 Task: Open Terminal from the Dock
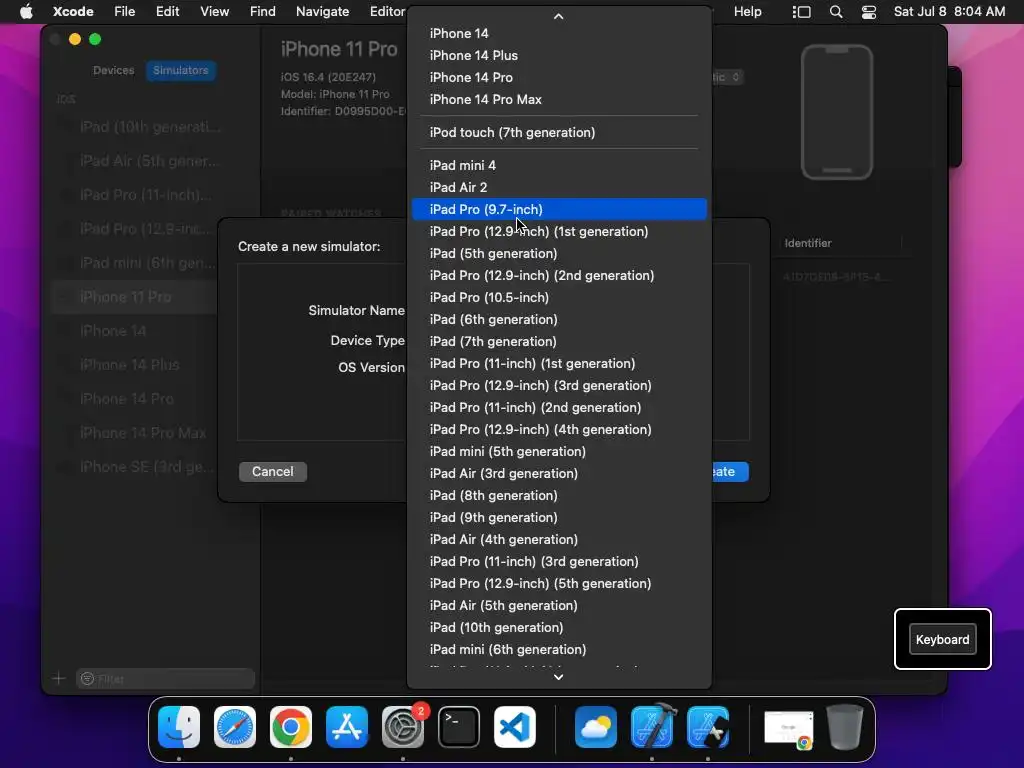coord(459,727)
